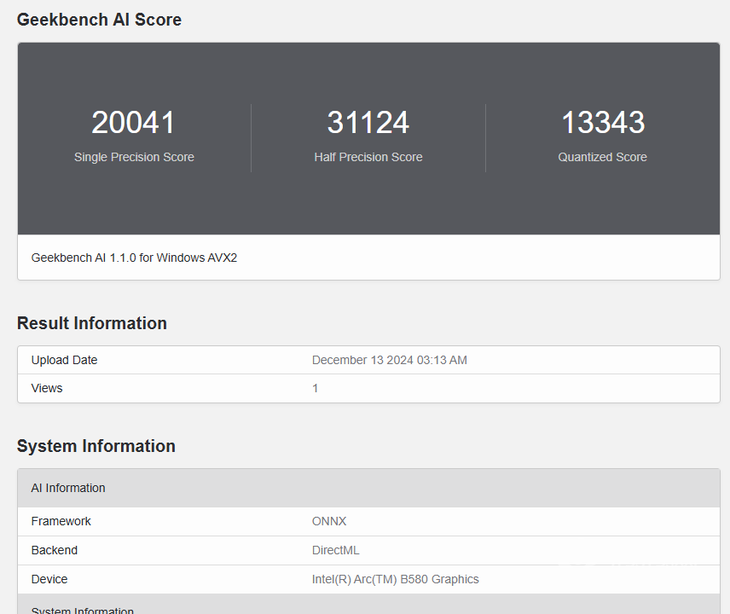Click the Framework row label
Viewport: 730px width, 614px height.
coord(61,521)
